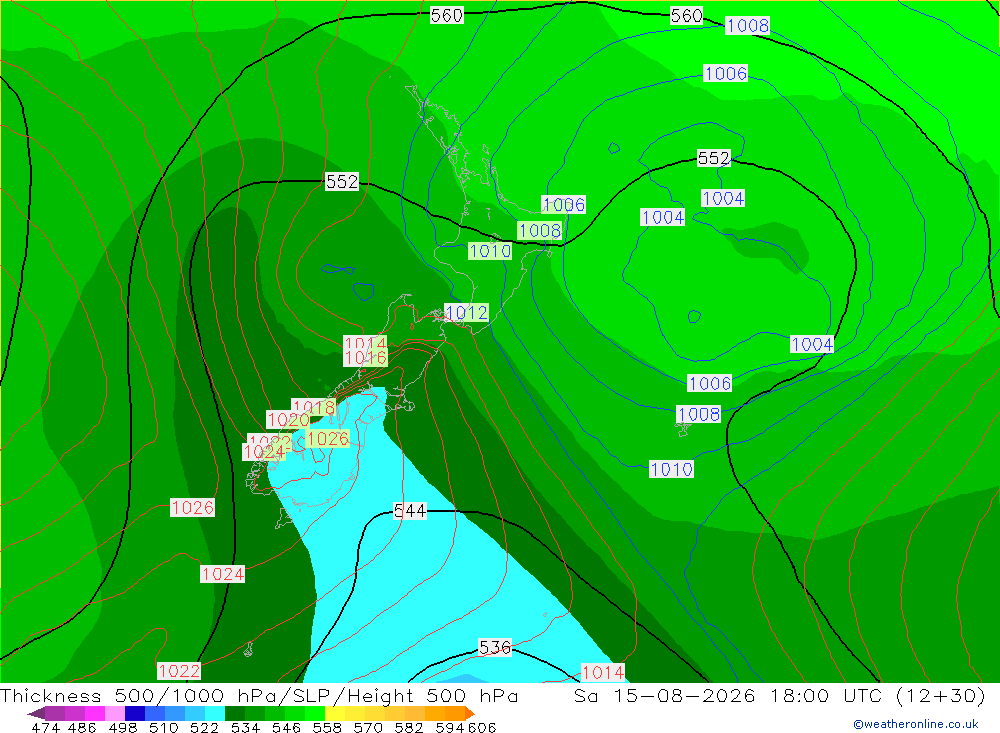Select the cyan legend swatch near 522
Viewport: 1000px width, 733px height.
click(x=215, y=713)
